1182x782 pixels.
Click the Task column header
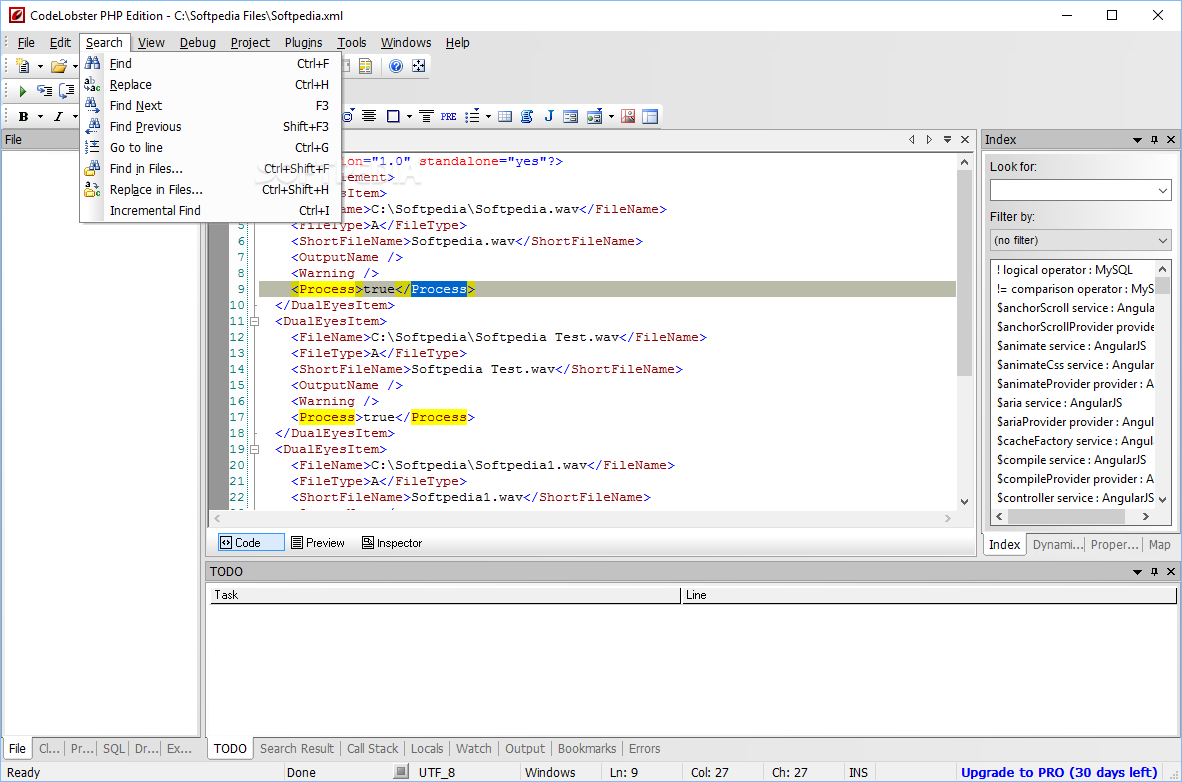click(x=445, y=595)
